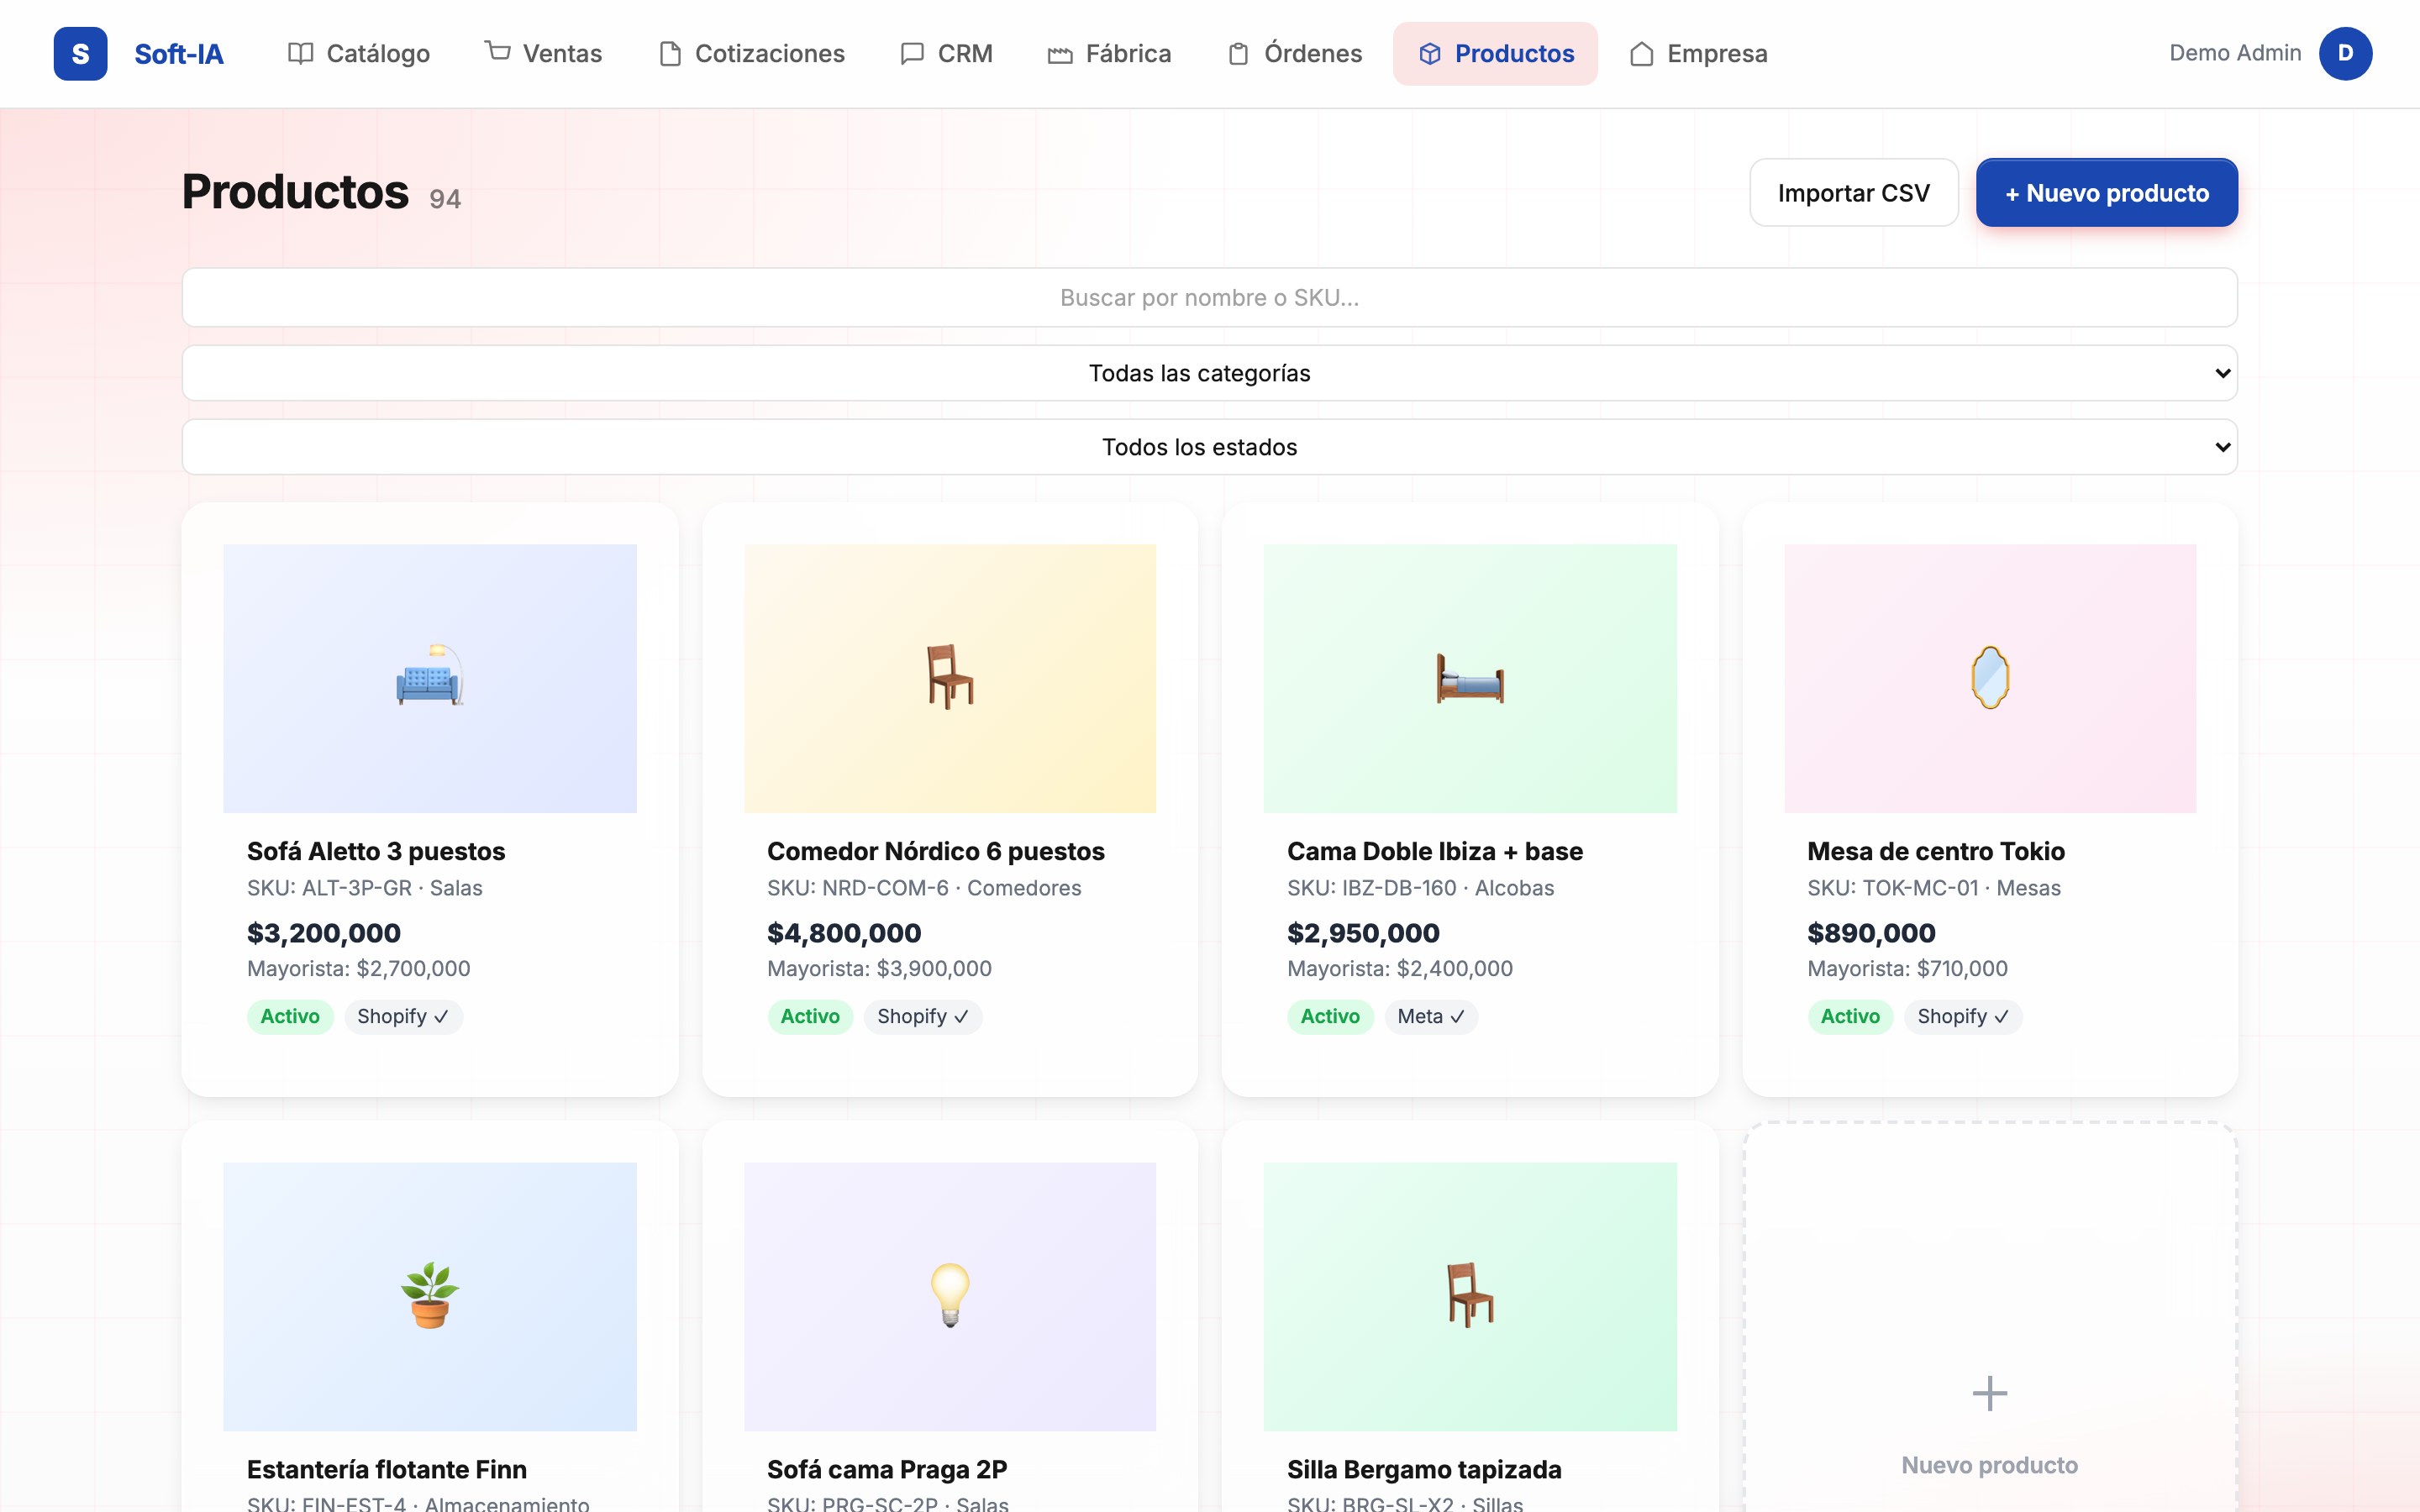This screenshot has height=1512, width=2420.
Task: Open the Órdenes section
Action: point(1294,53)
